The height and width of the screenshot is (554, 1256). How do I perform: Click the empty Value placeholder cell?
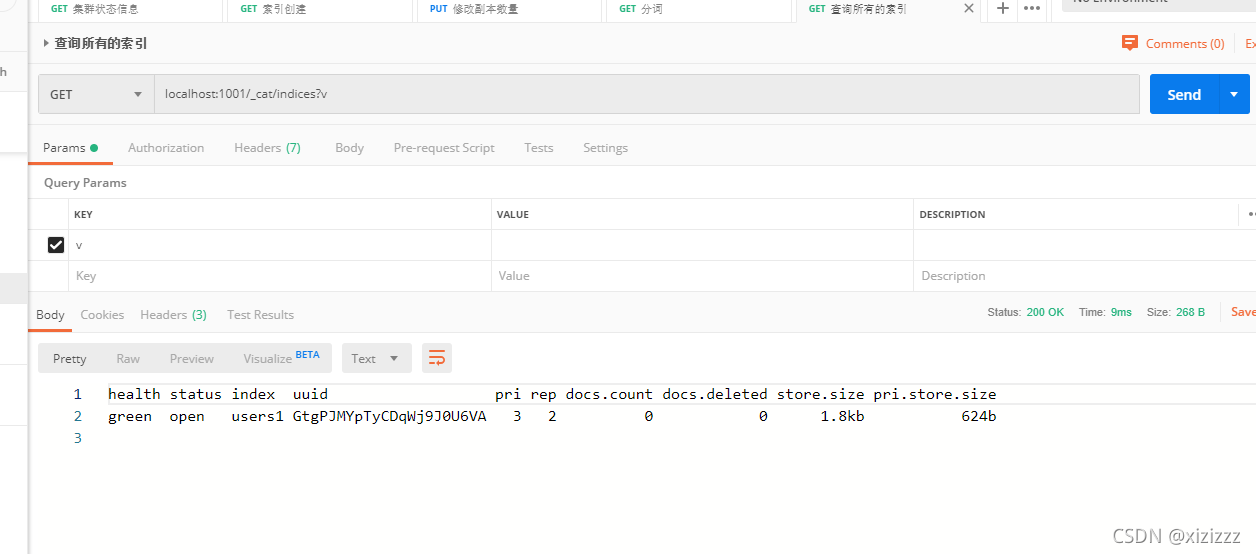point(702,276)
